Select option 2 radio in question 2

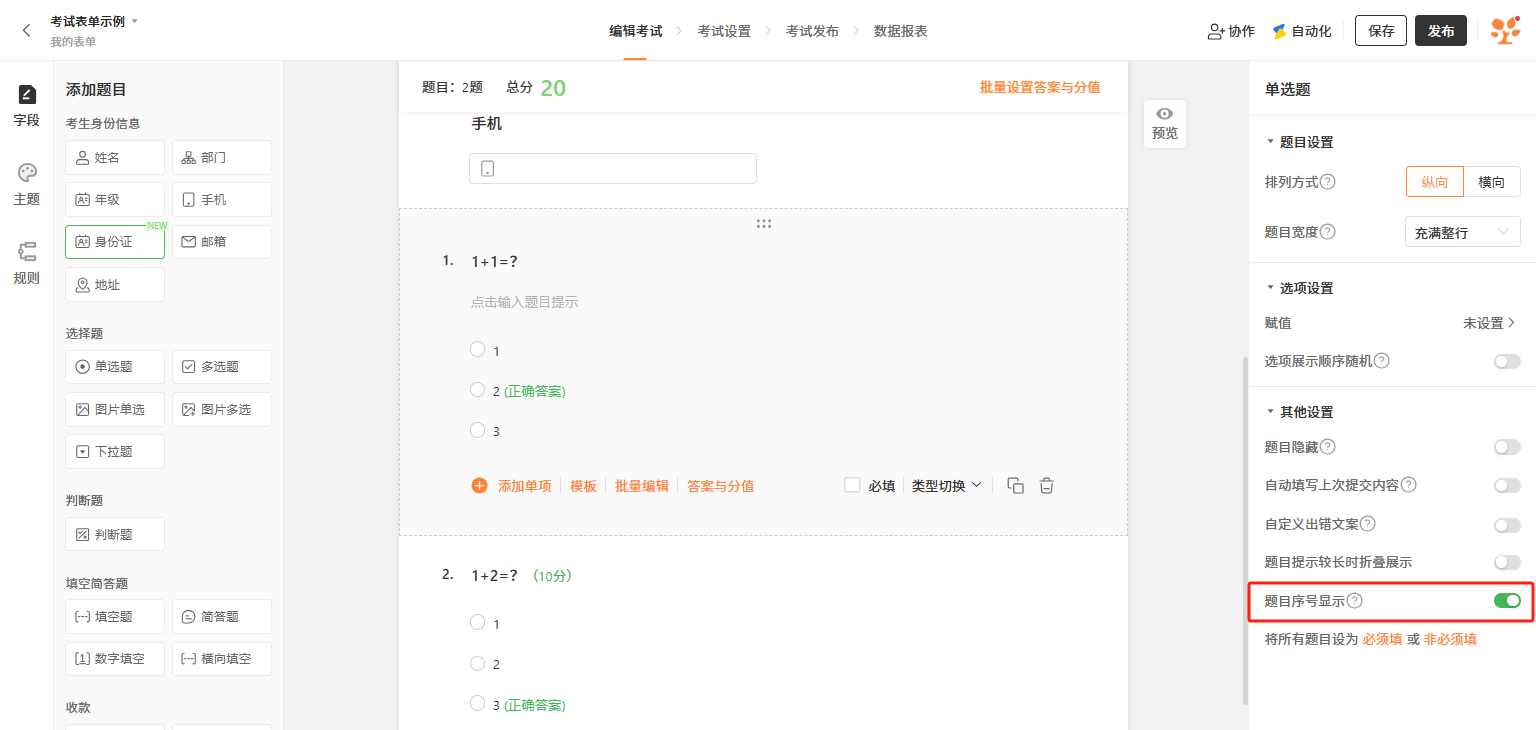pos(477,663)
